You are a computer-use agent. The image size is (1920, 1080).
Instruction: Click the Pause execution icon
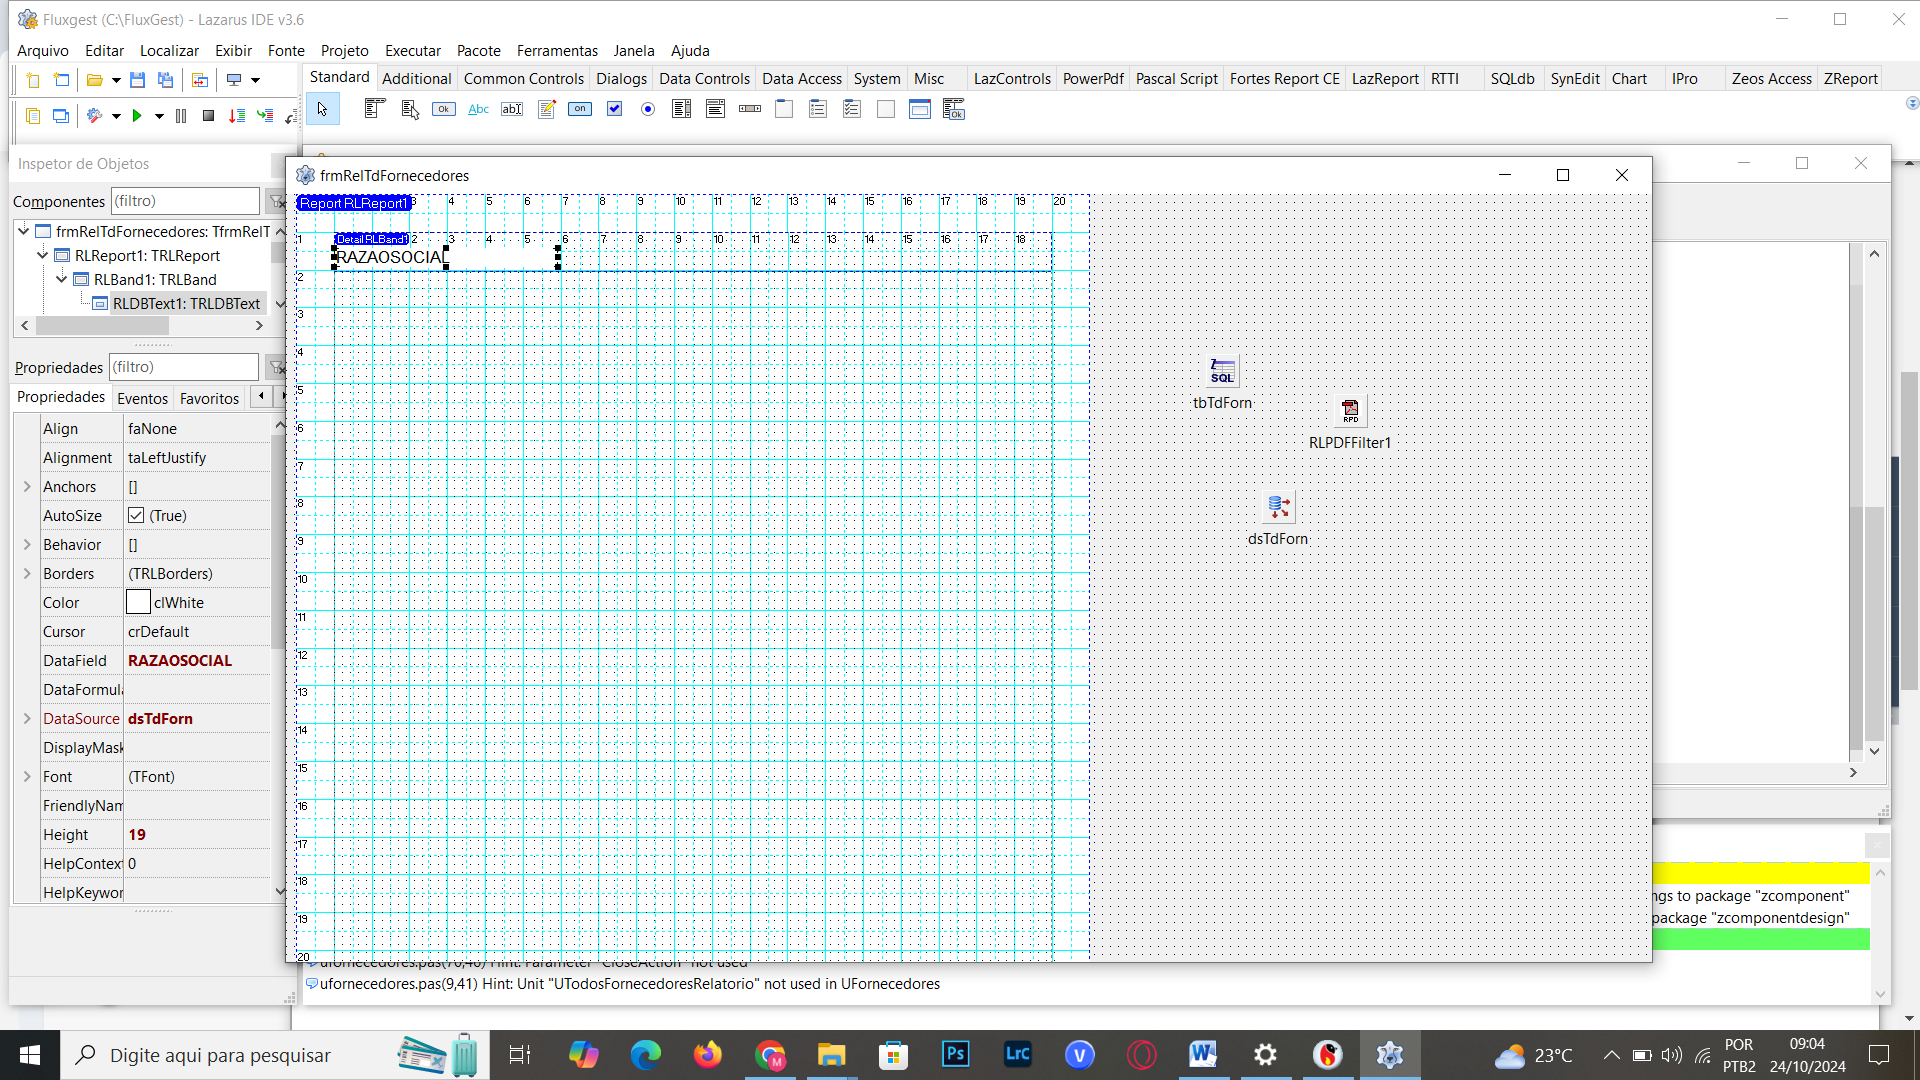(x=181, y=116)
